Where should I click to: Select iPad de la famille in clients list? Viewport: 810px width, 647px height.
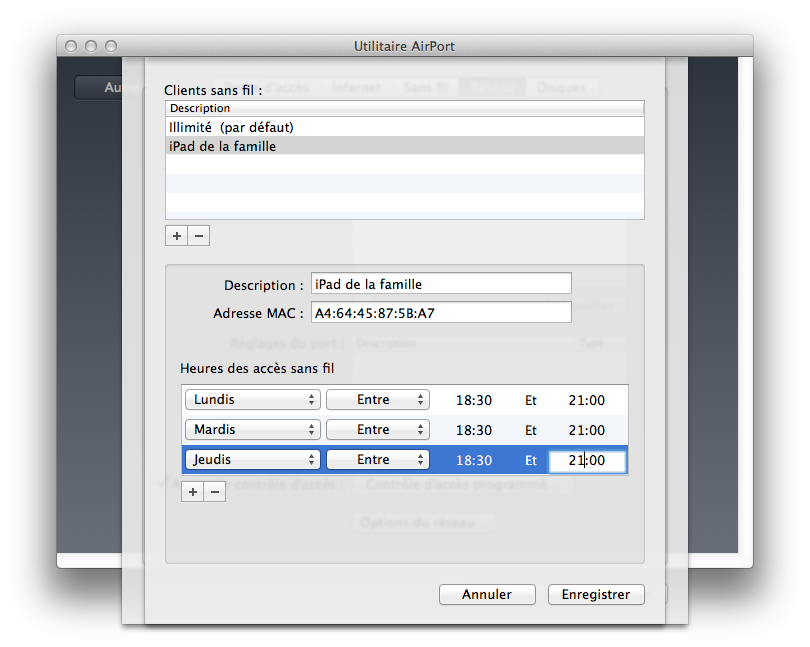(x=223, y=146)
